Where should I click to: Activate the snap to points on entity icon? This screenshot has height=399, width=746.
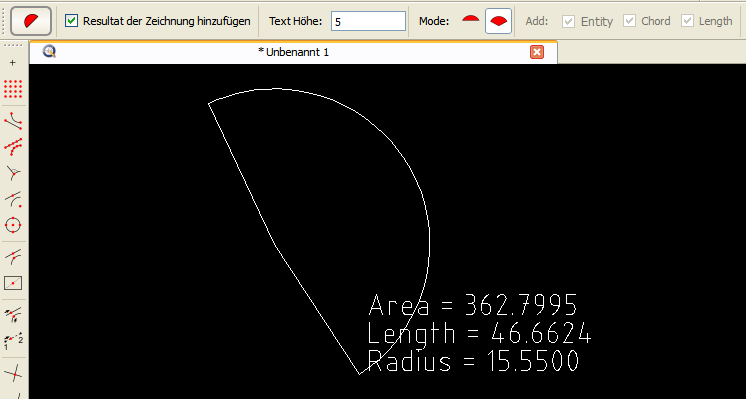tap(13, 147)
